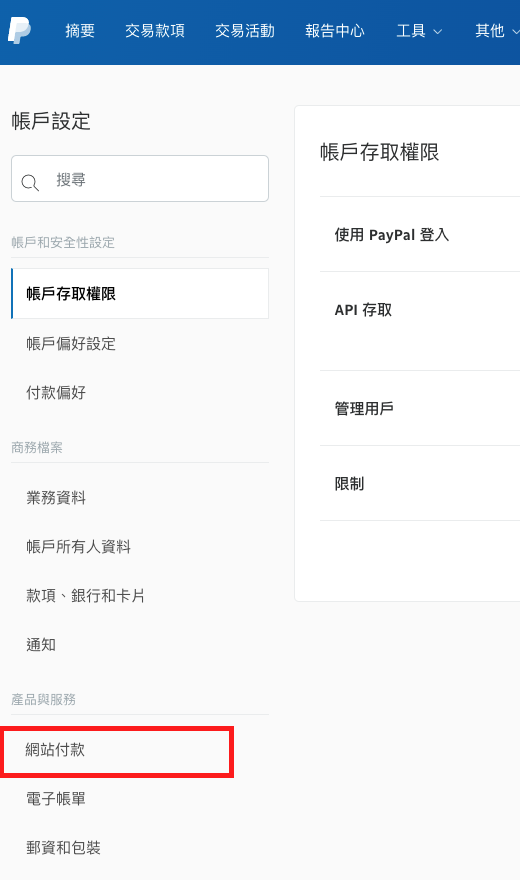Open 報告中心 from the top navigation

335,31
